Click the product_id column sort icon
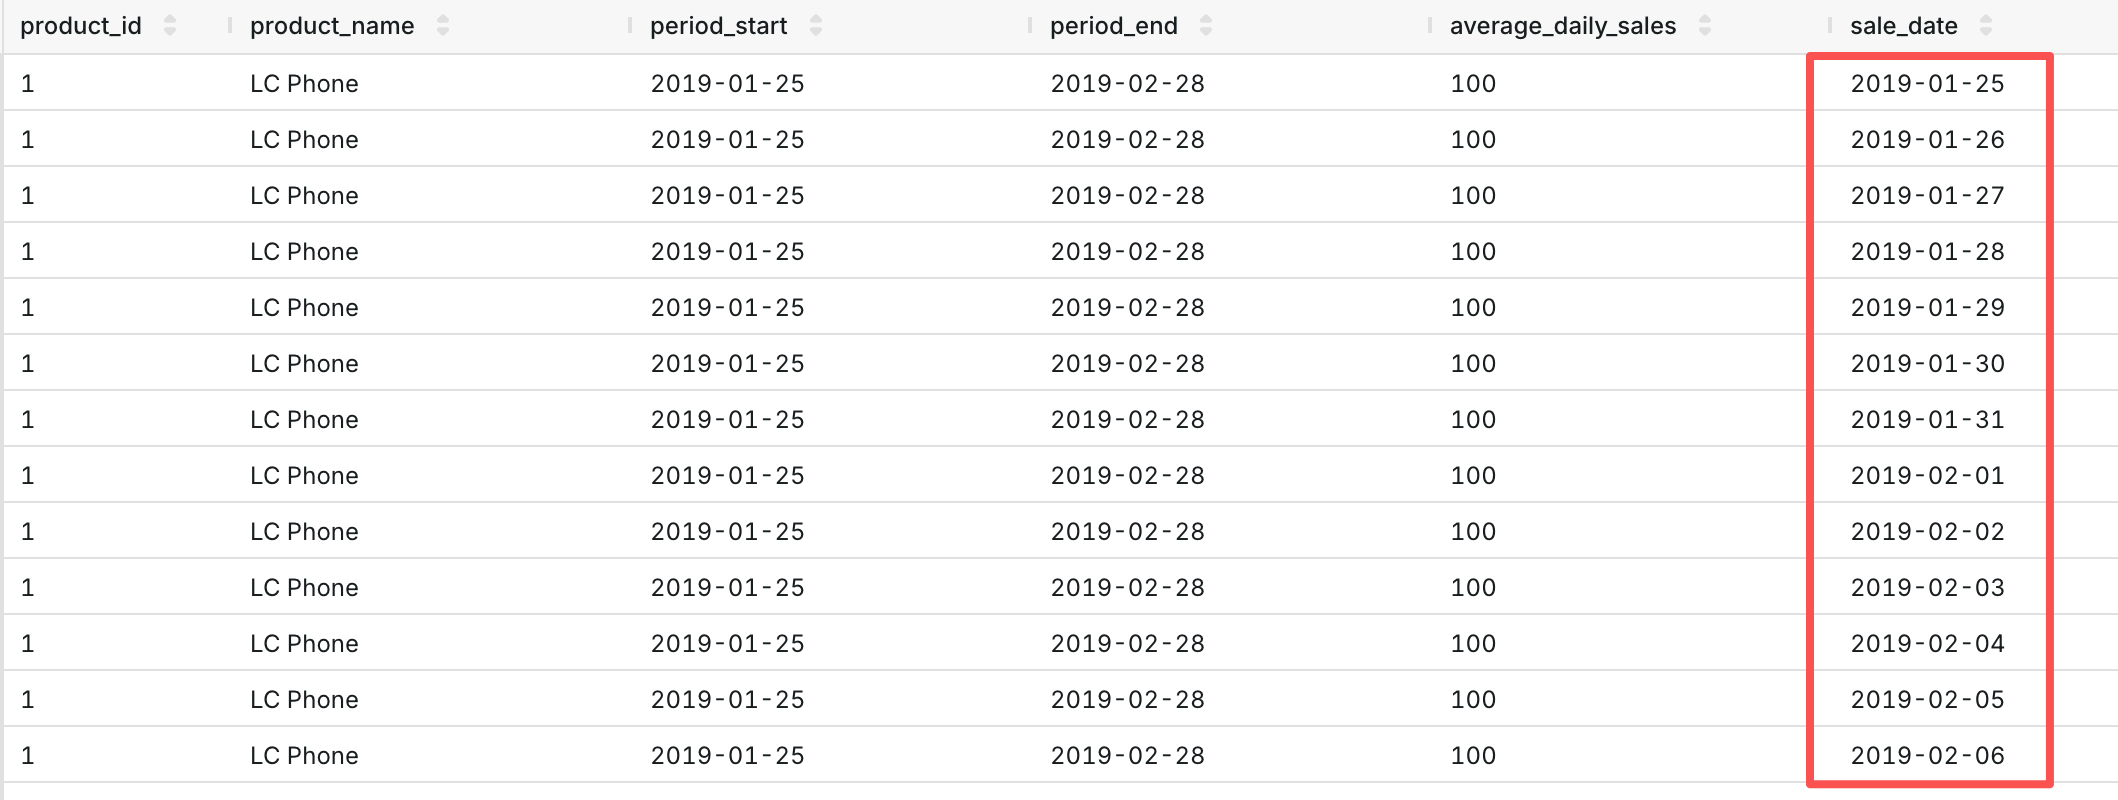This screenshot has height=800, width=2118. tap(170, 26)
